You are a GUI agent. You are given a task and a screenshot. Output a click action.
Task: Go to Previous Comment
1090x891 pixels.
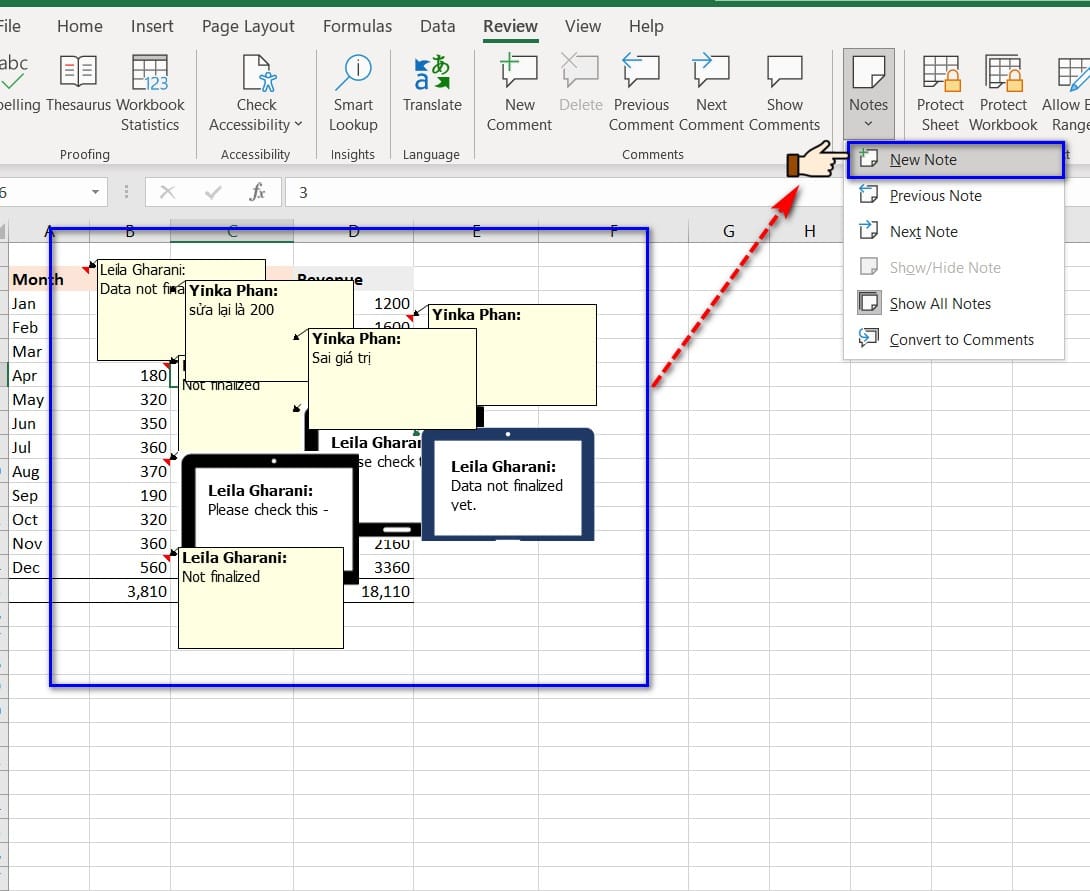click(x=641, y=93)
